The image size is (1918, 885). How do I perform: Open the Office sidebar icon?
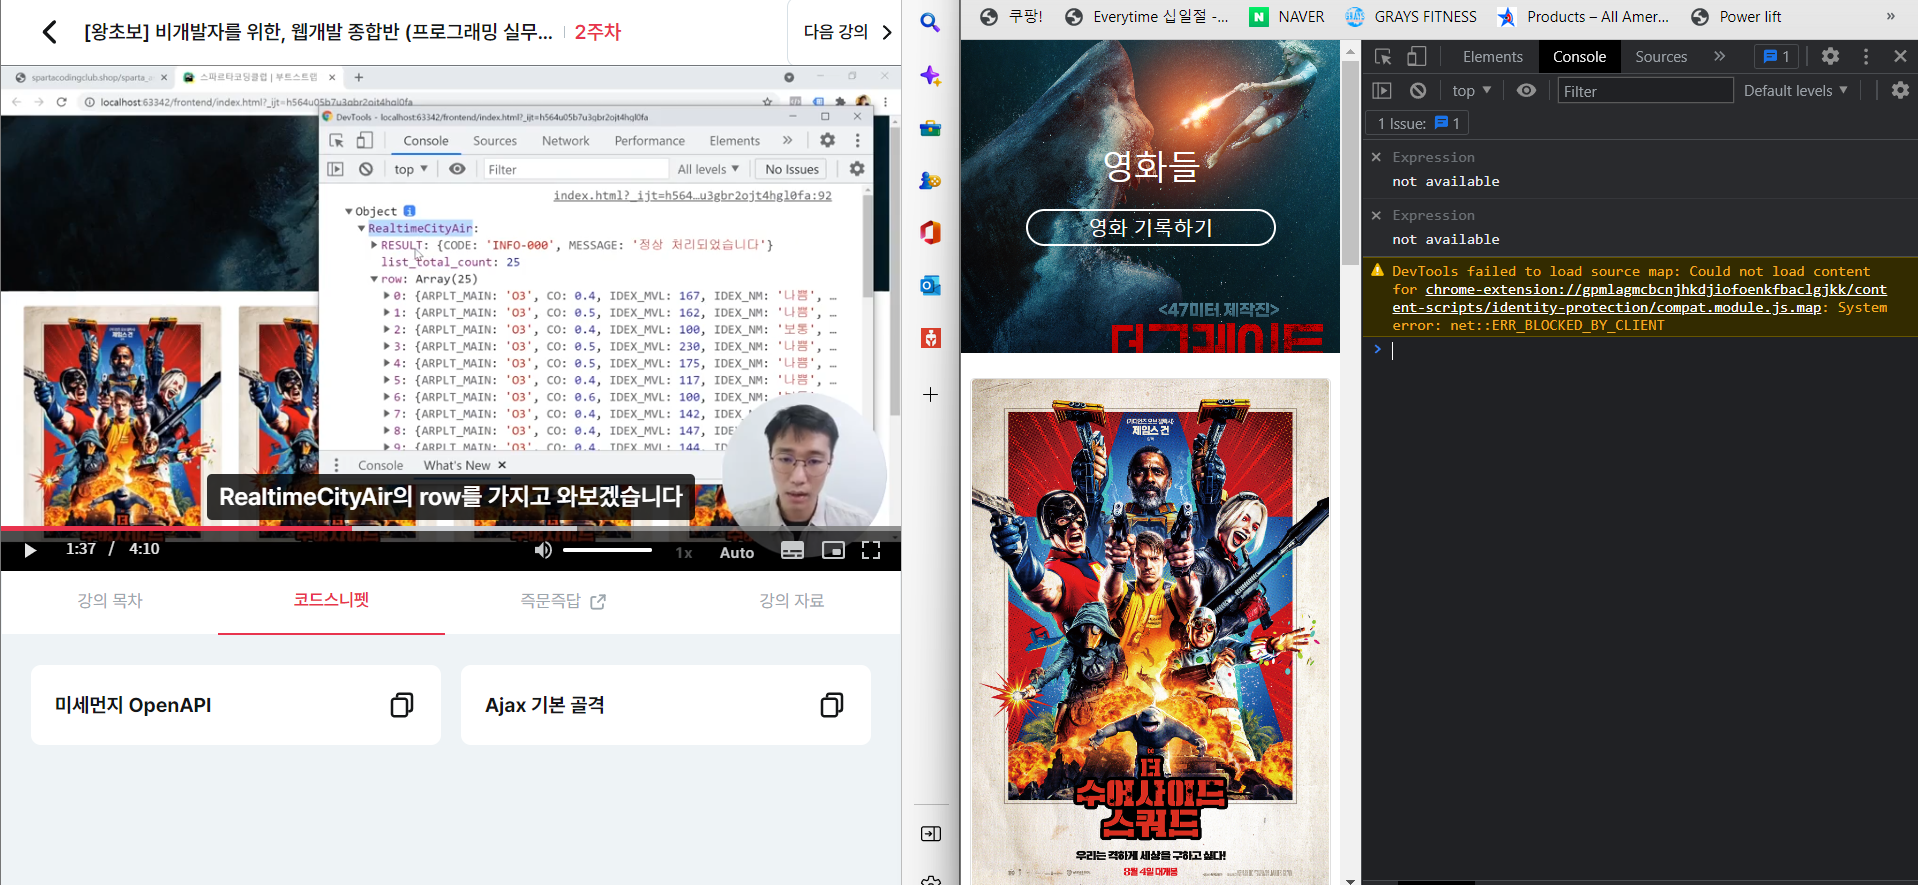[930, 233]
